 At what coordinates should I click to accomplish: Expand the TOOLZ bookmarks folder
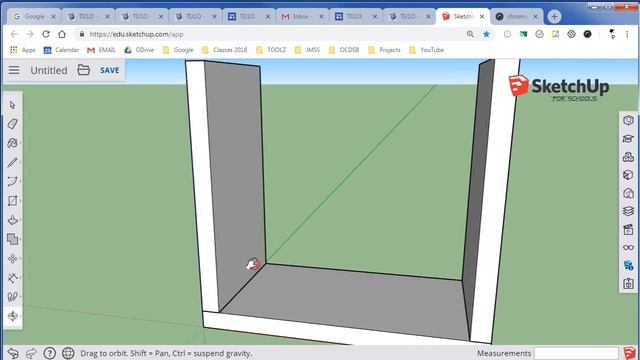coord(271,50)
